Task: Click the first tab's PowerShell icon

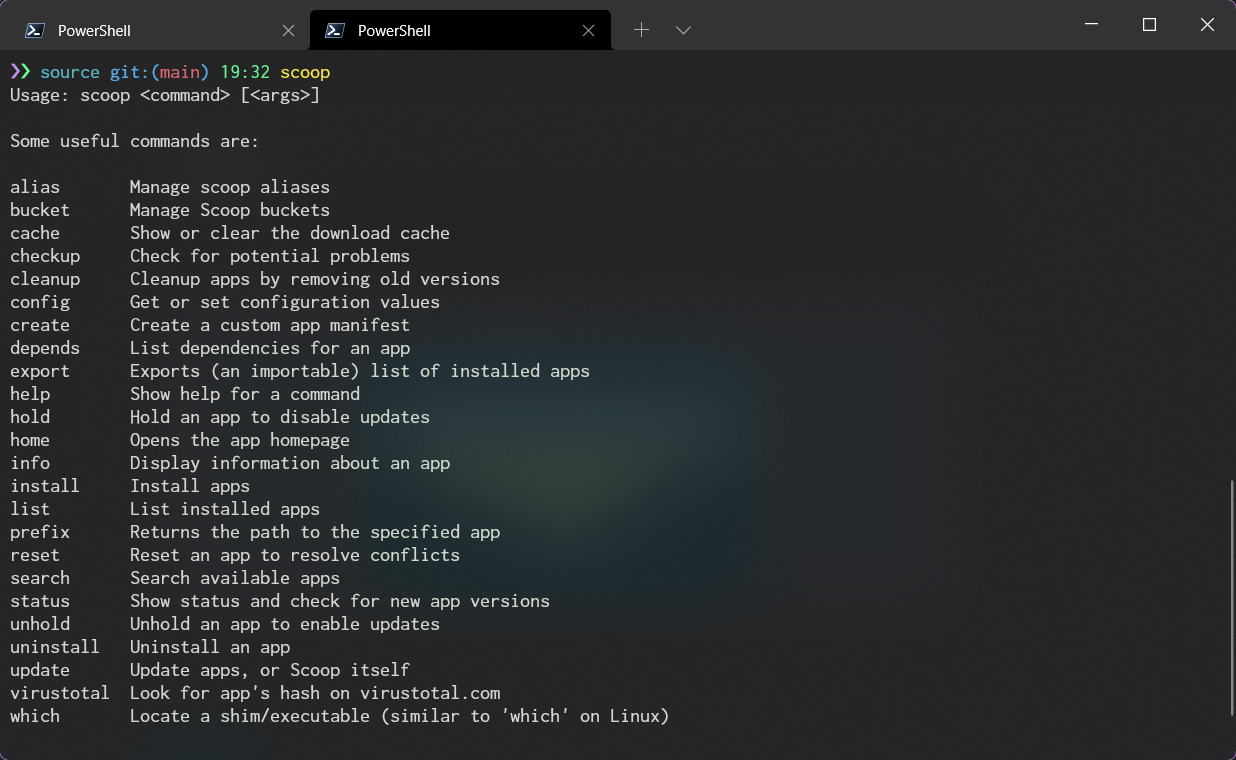Action: coord(35,30)
